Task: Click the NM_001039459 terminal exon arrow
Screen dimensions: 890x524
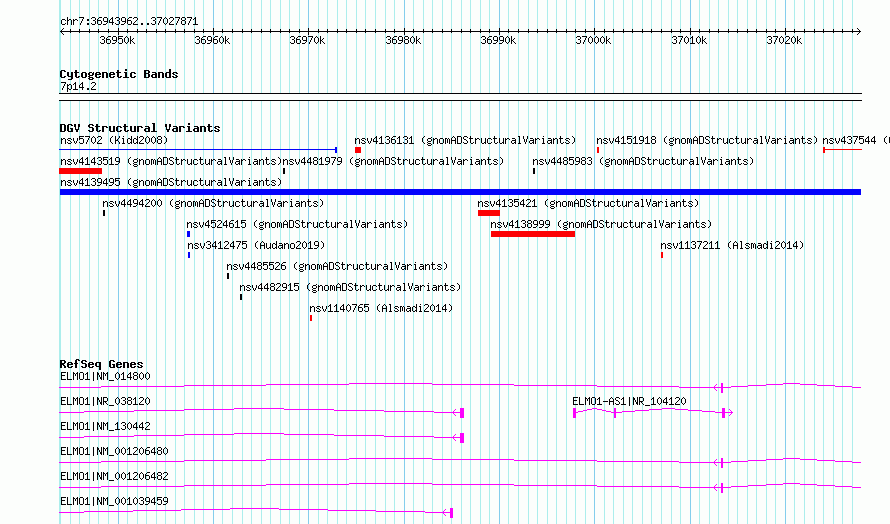Action: (448, 513)
